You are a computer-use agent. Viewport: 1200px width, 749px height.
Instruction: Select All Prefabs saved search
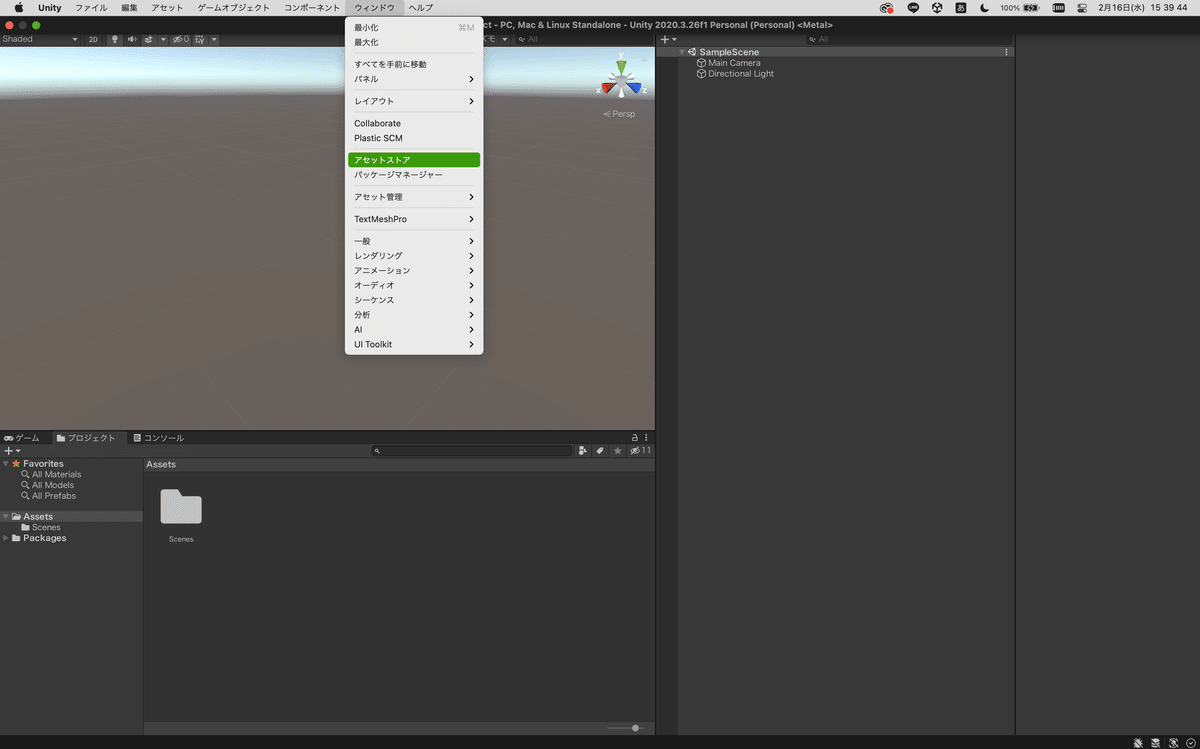click(53, 496)
